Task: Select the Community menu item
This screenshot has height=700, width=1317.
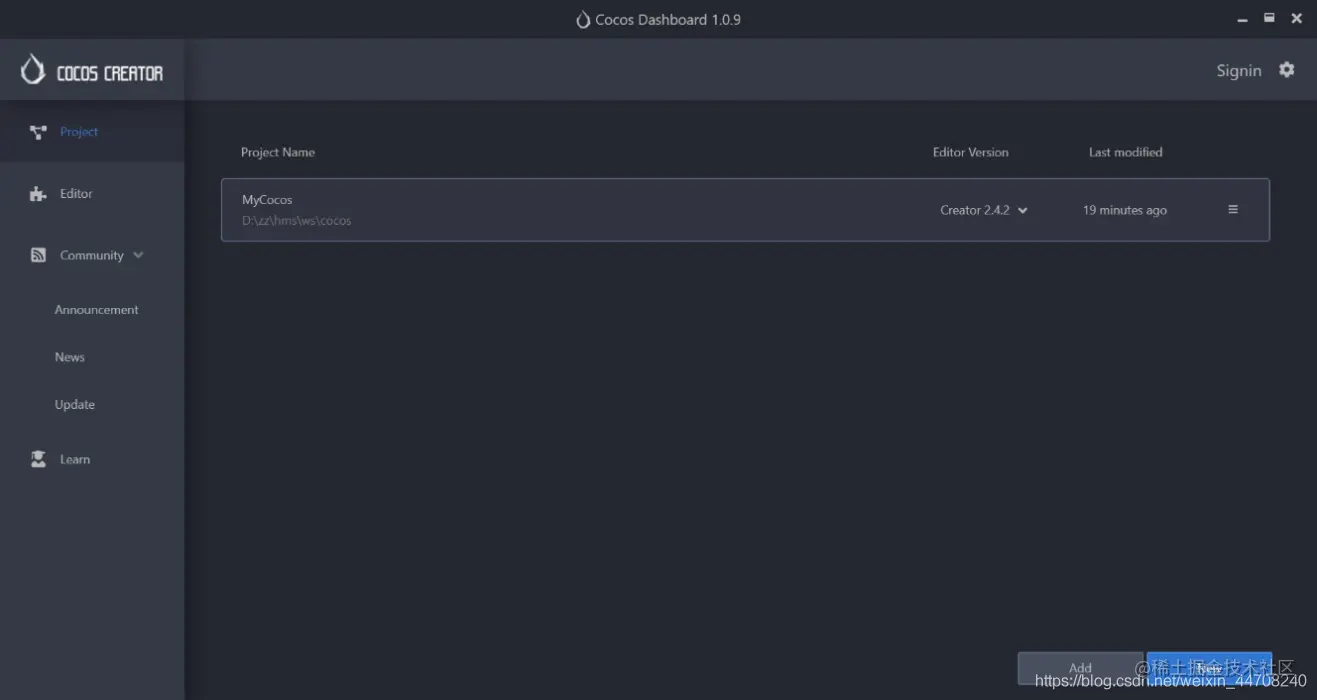Action: (x=92, y=255)
